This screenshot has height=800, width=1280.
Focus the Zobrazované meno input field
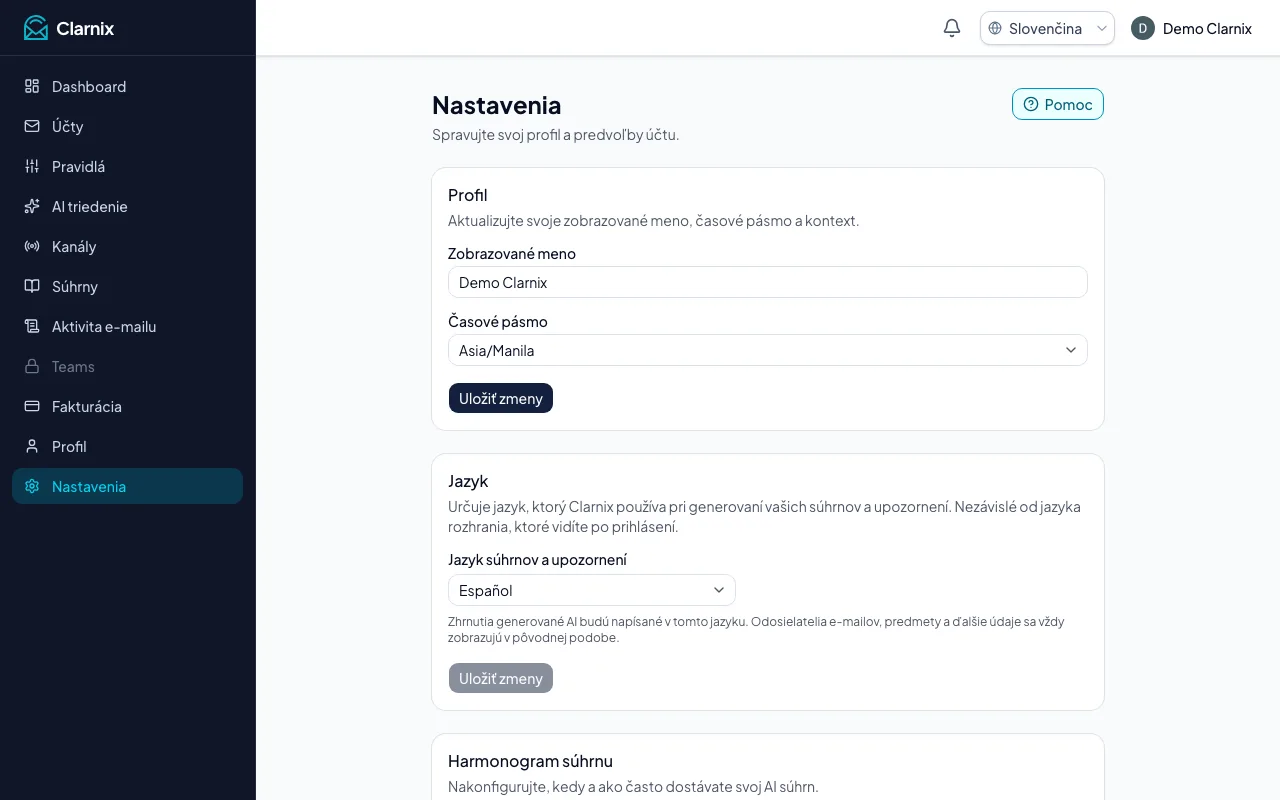pos(768,282)
